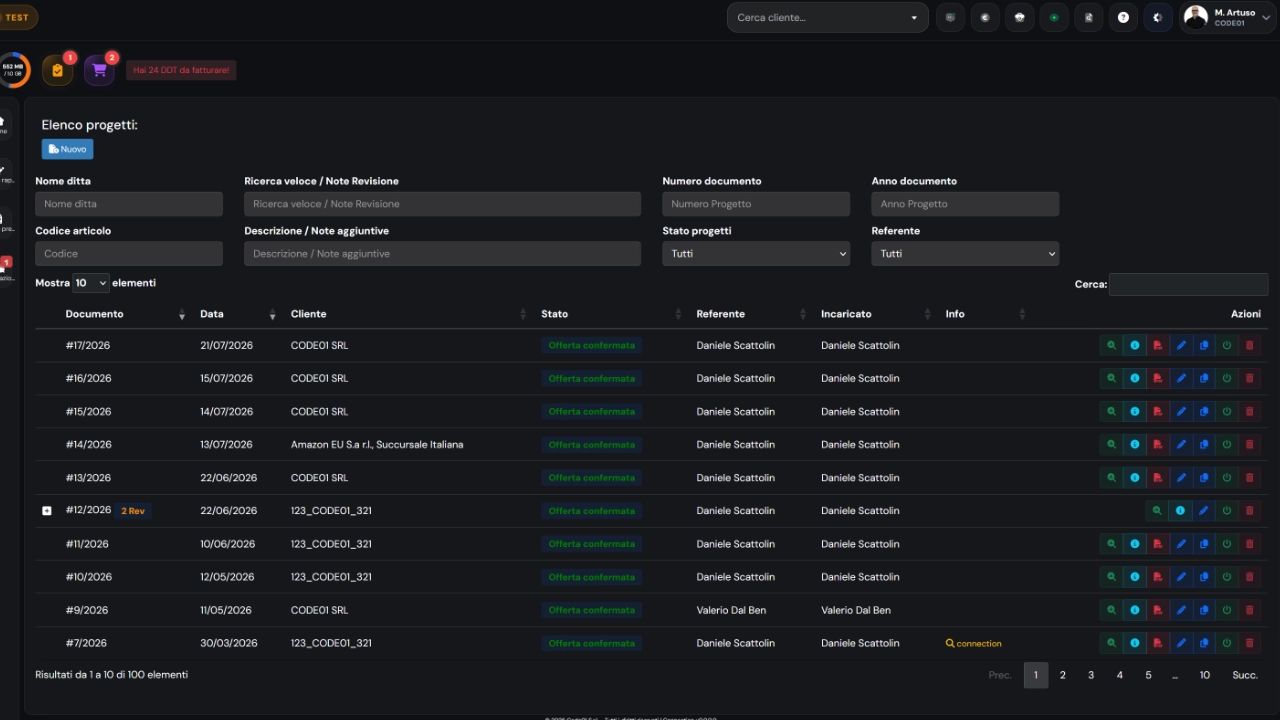Toggle power status of document #12/2026

[x=1227, y=510]
